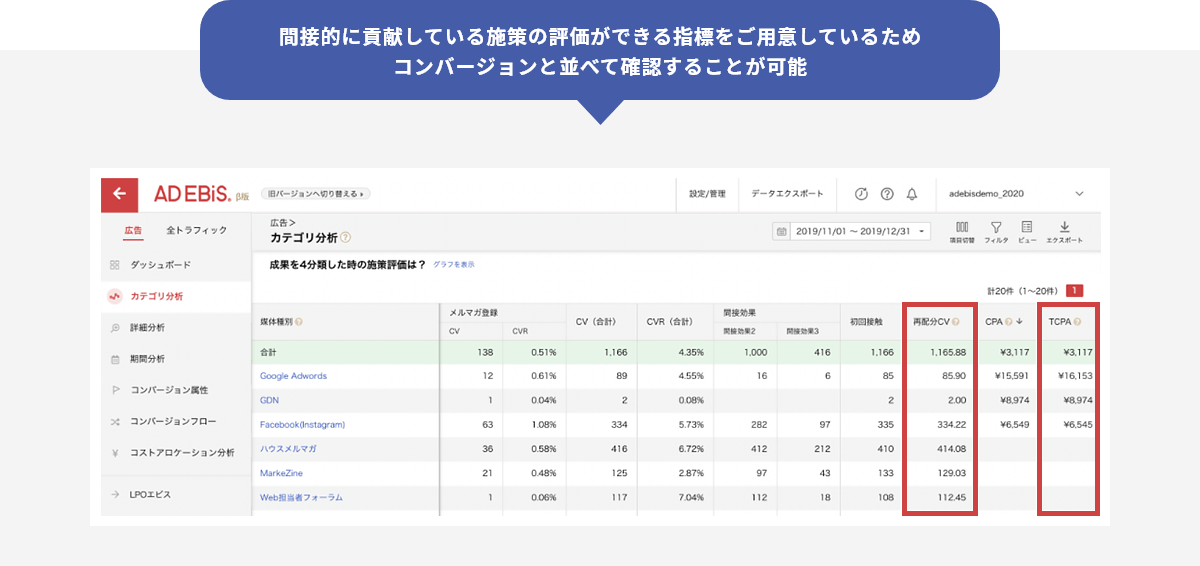Click the 合計 total row label
The image size is (1200, 566).
(268, 352)
